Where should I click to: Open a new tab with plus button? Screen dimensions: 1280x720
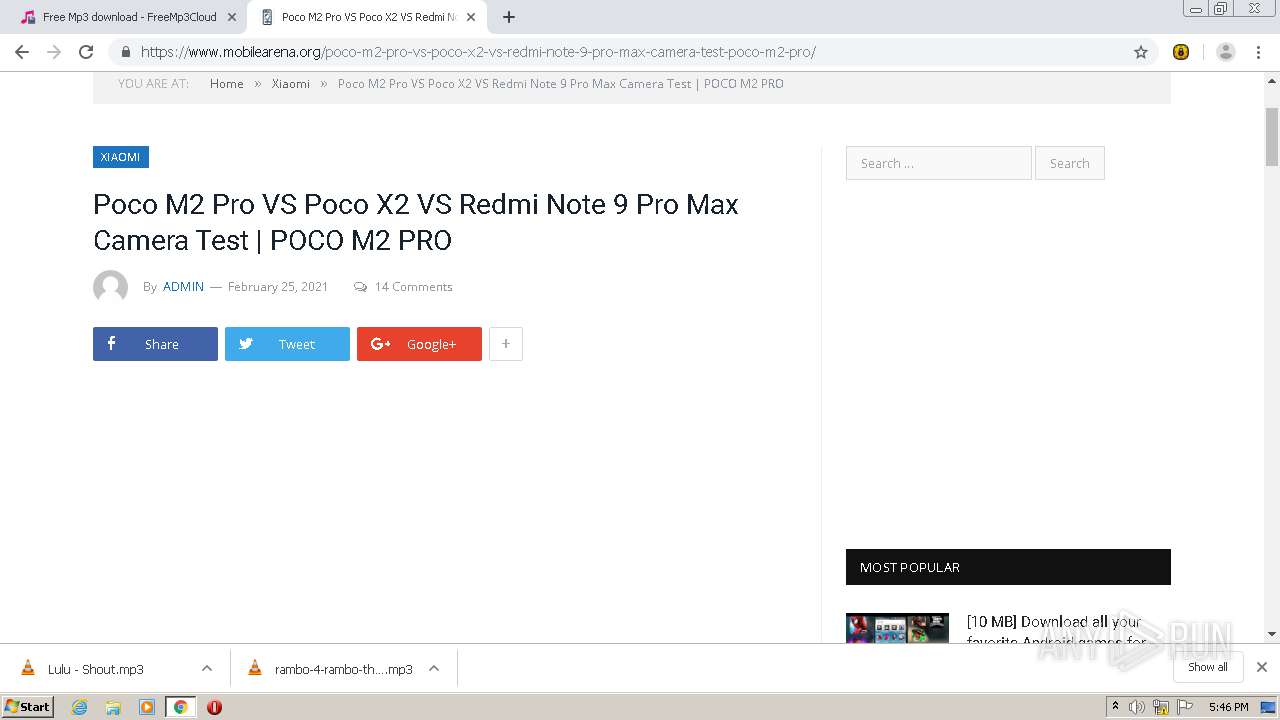coord(509,17)
